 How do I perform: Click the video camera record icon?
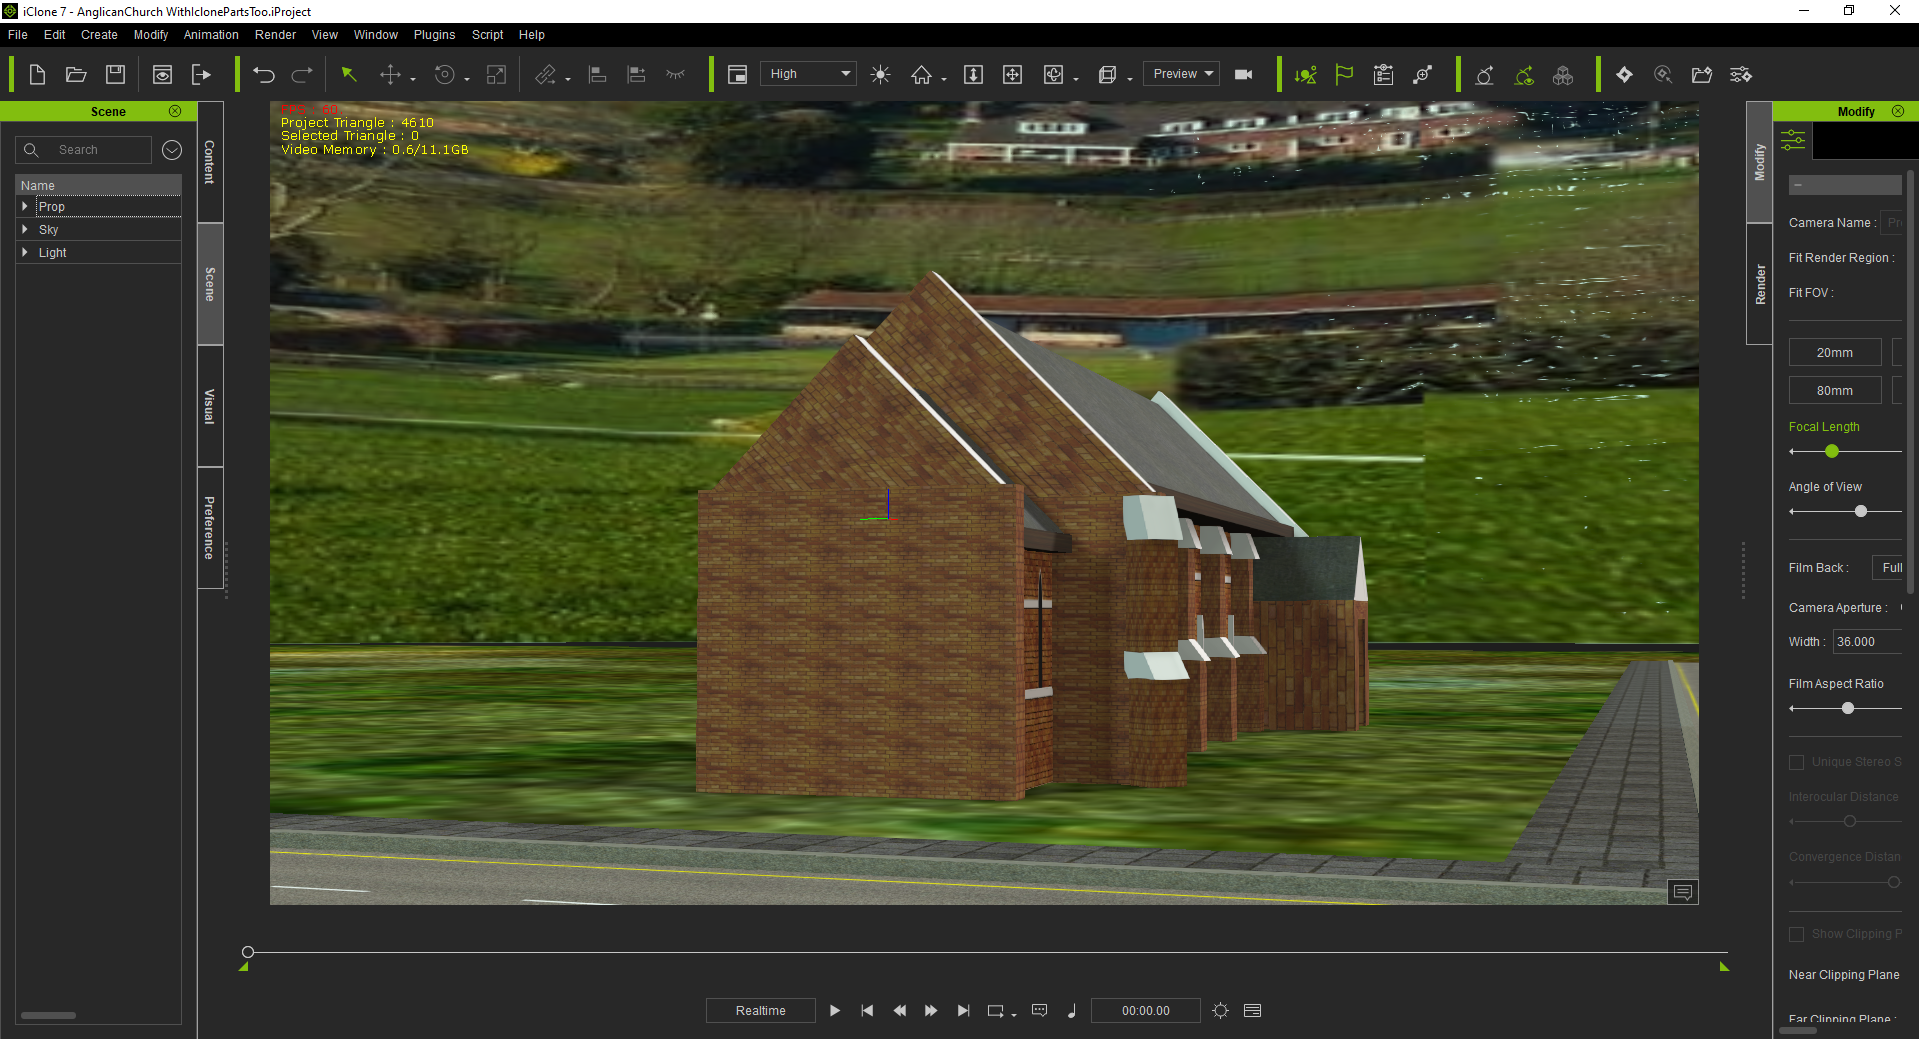click(1244, 75)
